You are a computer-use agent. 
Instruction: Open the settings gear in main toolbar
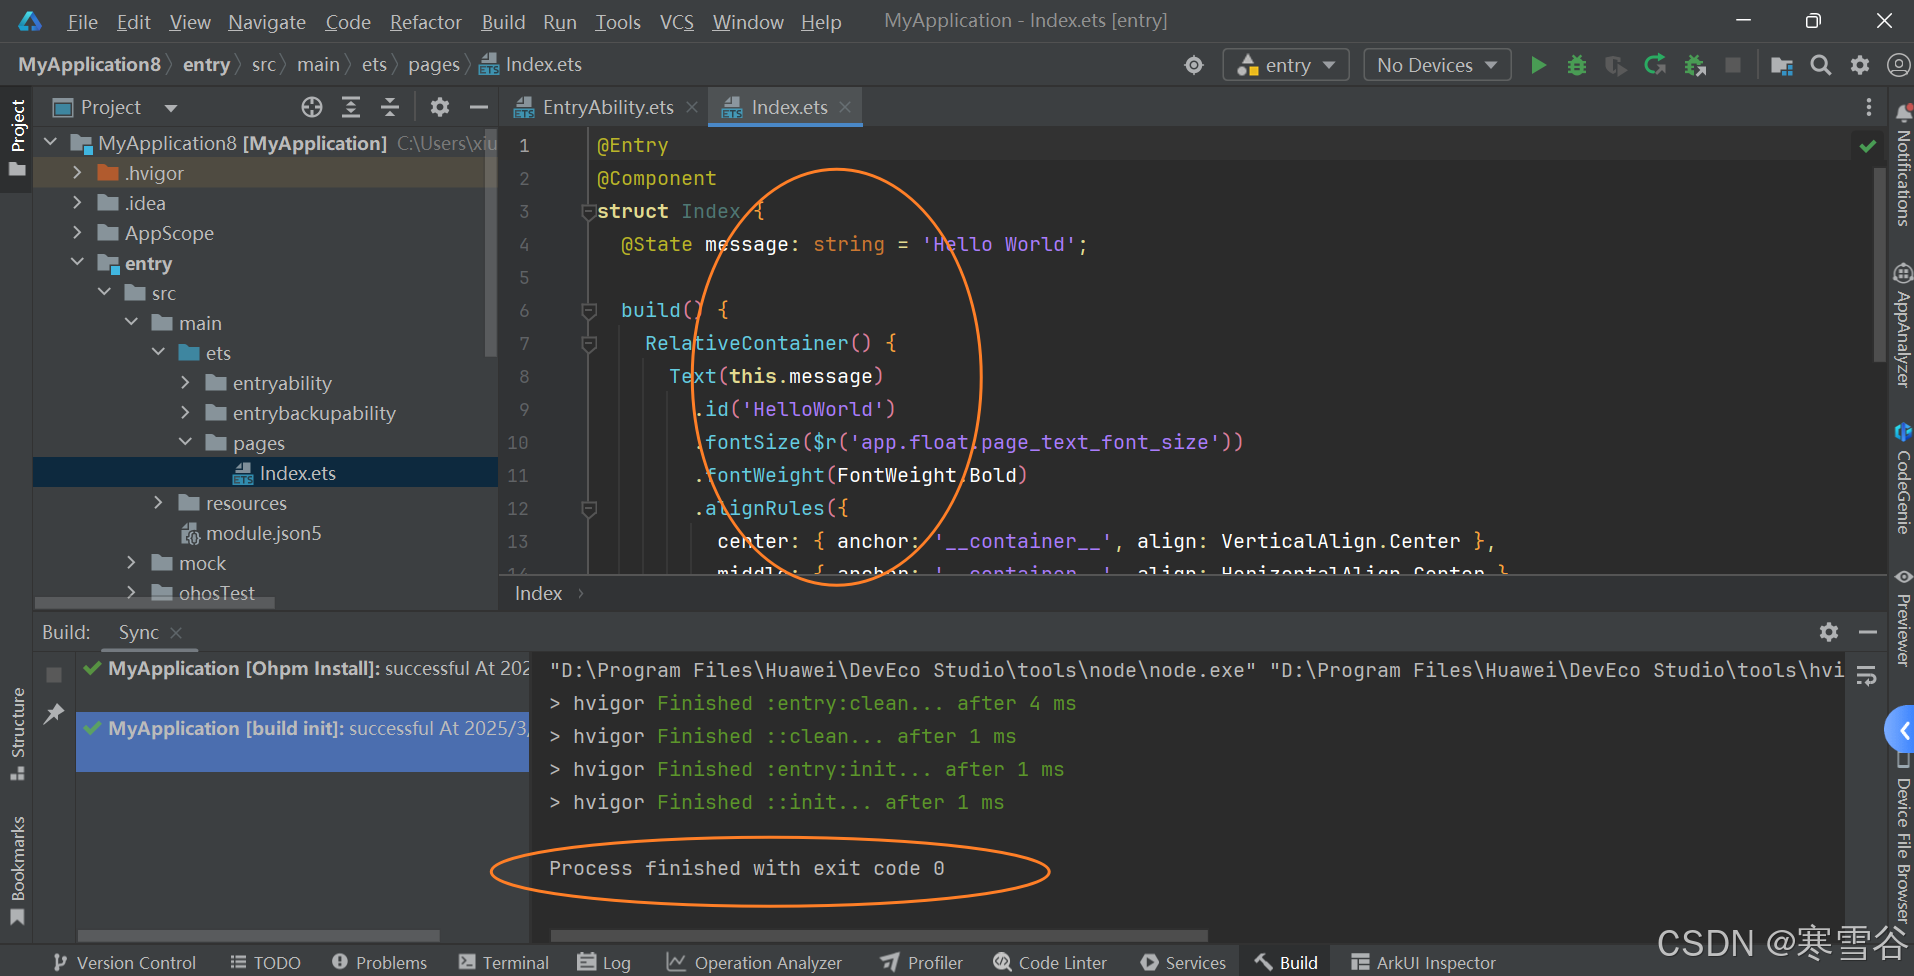click(x=1860, y=65)
